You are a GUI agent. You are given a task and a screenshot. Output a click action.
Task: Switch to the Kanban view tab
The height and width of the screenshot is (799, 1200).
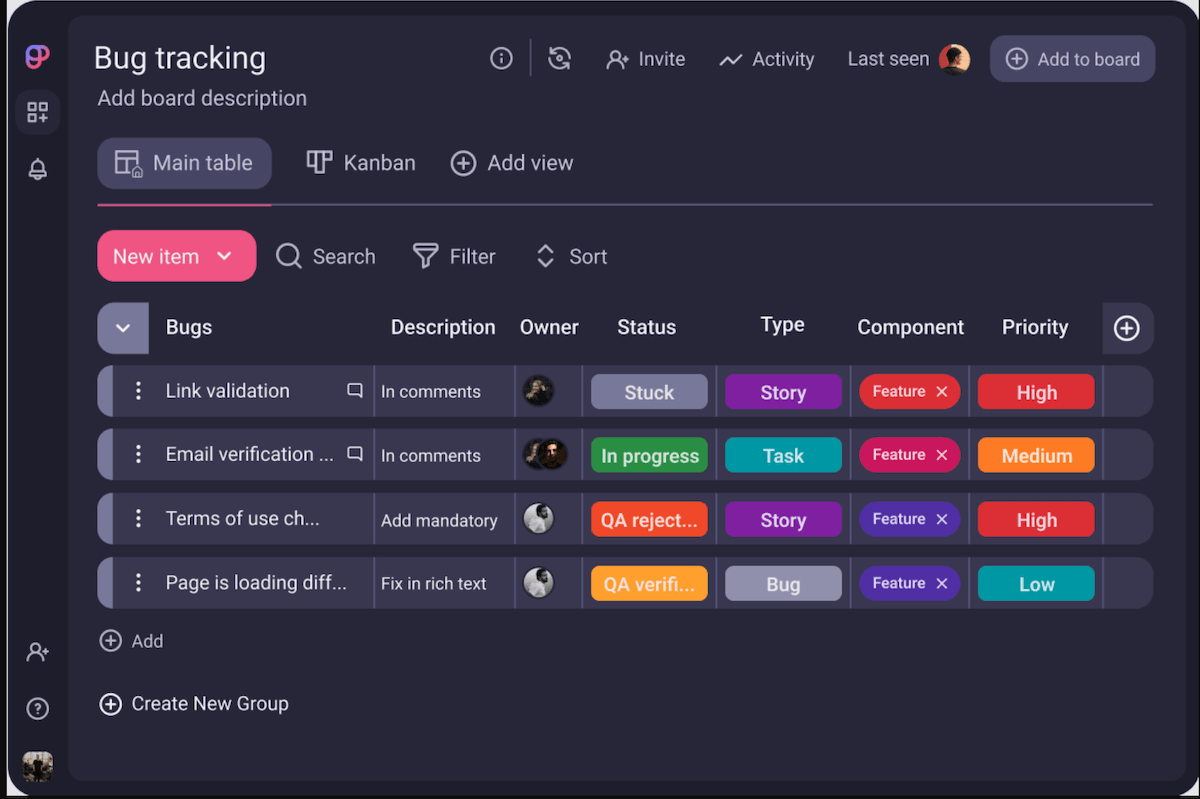360,163
